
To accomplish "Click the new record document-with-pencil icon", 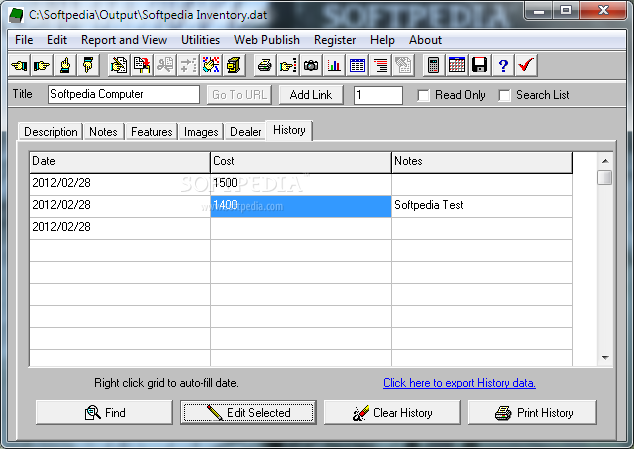I will pyautogui.click(x=118, y=65).
